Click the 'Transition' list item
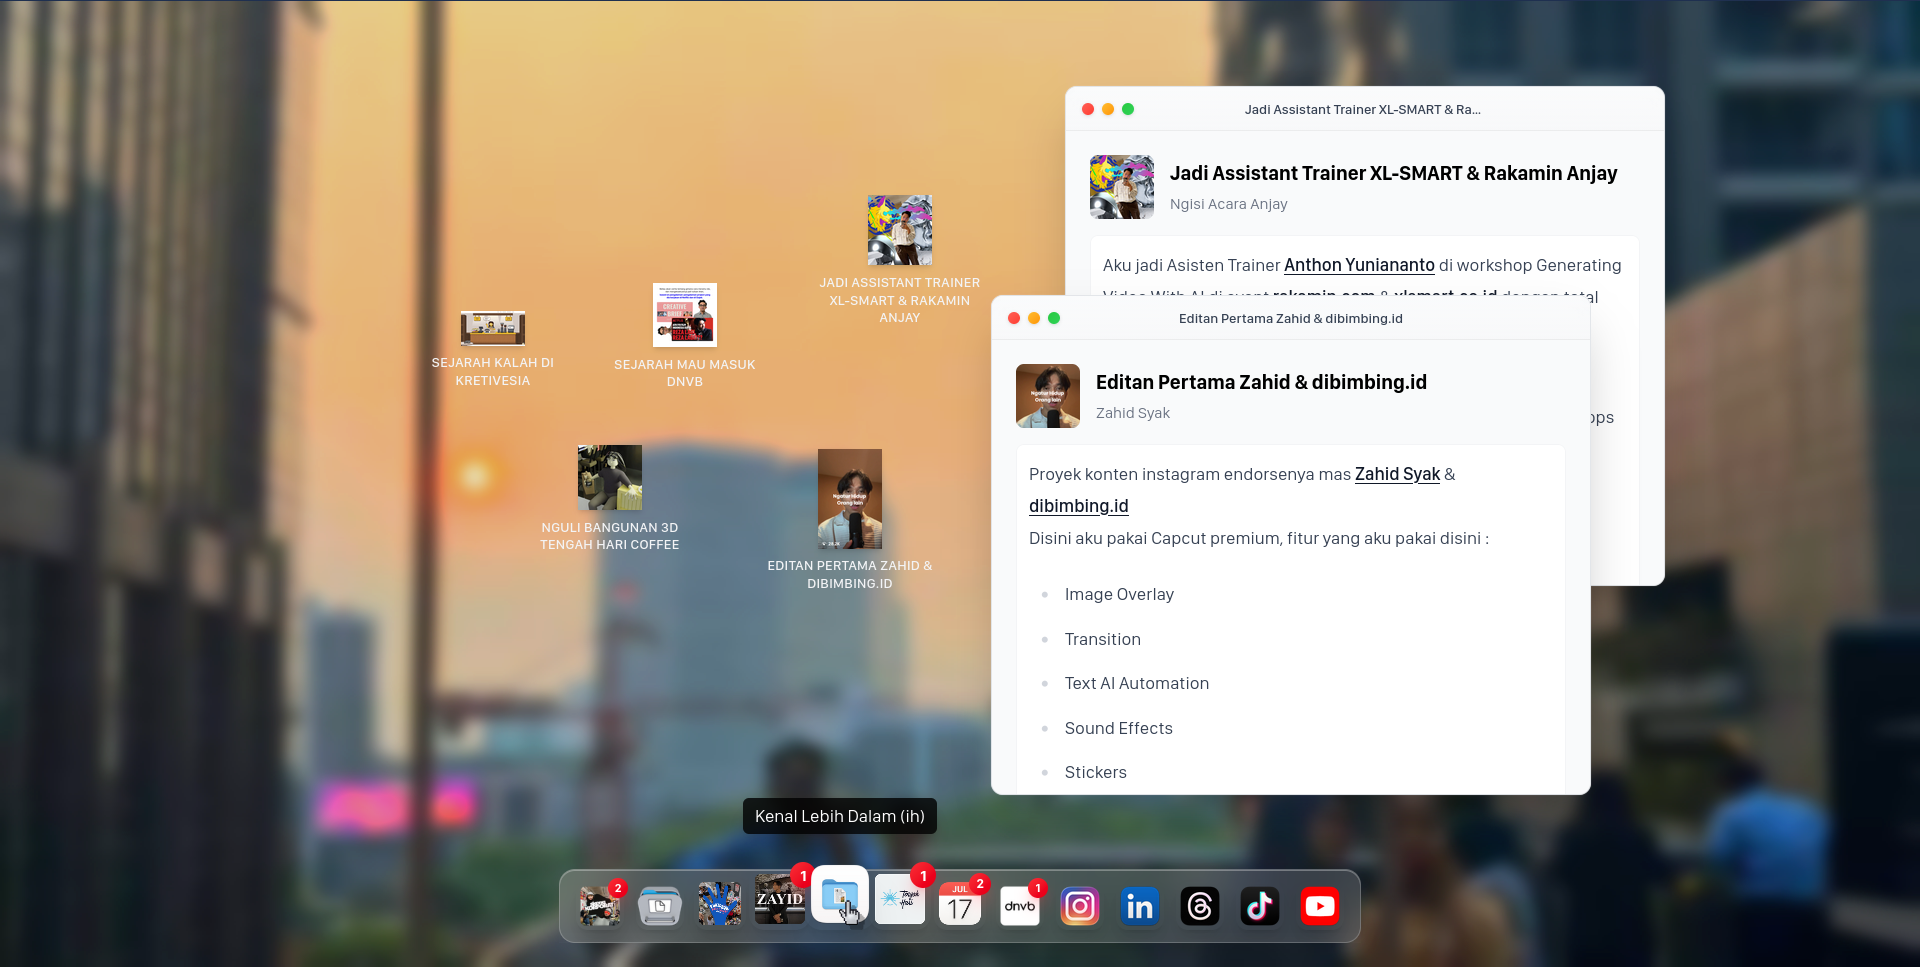1920x967 pixels. coord(1102,639)
